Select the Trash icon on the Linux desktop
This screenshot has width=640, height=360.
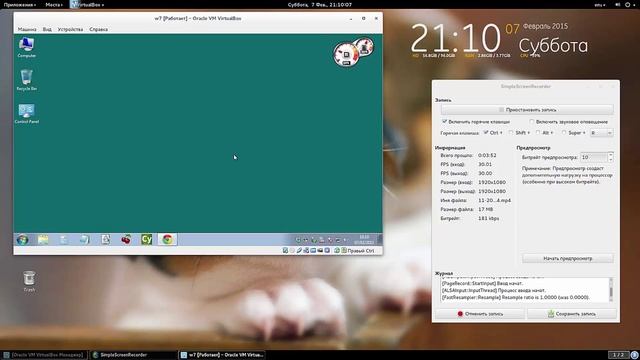tap(29, 281)
